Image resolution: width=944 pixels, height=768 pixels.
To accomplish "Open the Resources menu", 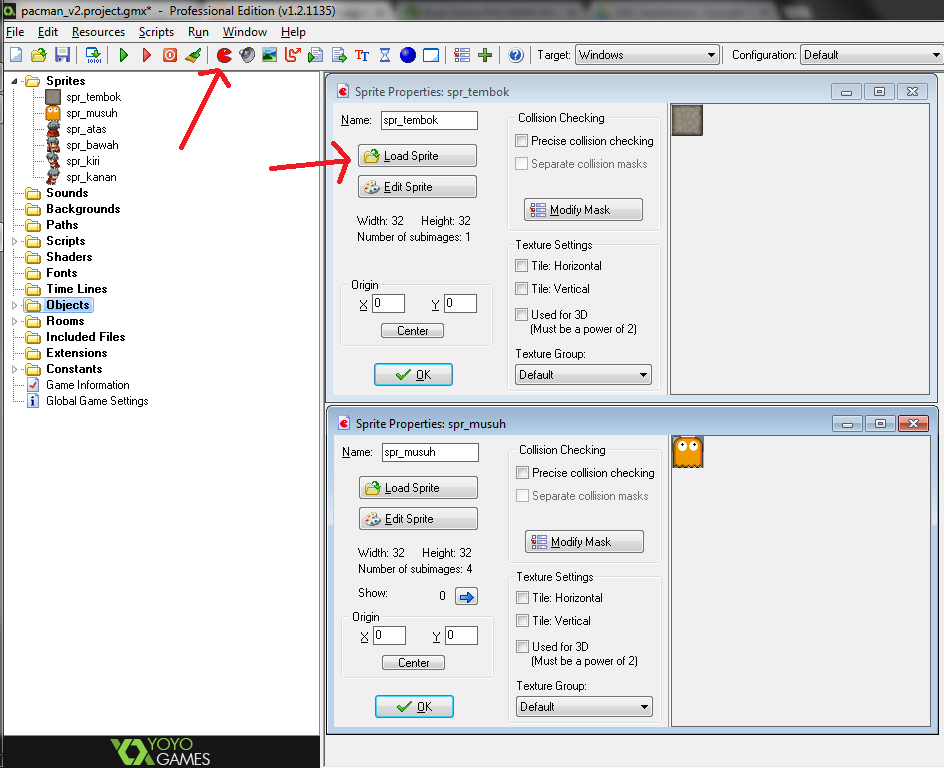I will 98,31.
